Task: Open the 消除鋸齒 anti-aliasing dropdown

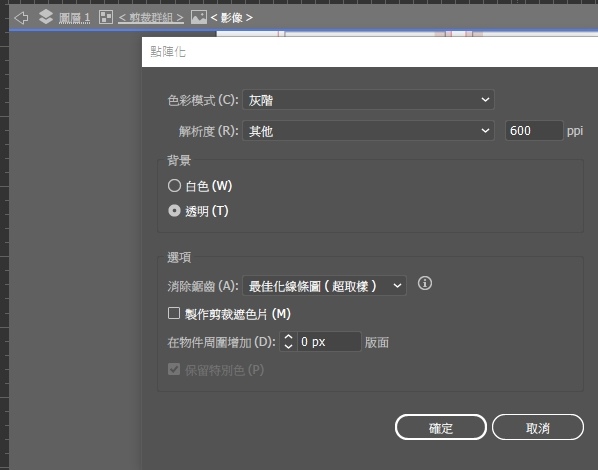Action: [x=324, y=285]
